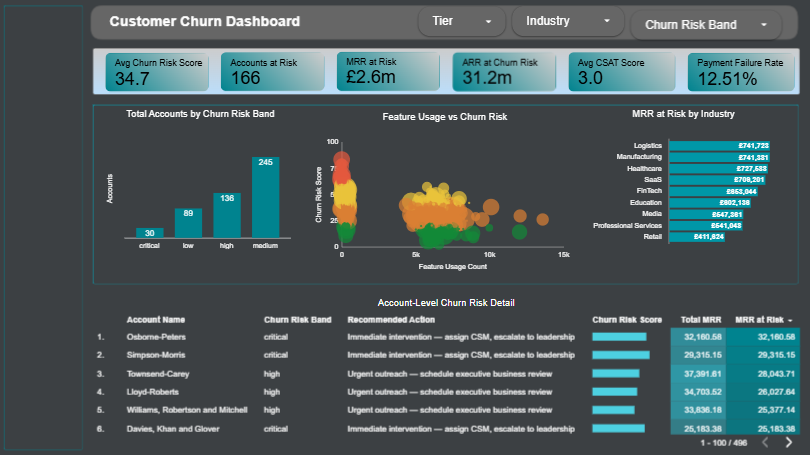
Task: Select the MRR at Risk £2.6m card
Action: [x=388, y=71]
